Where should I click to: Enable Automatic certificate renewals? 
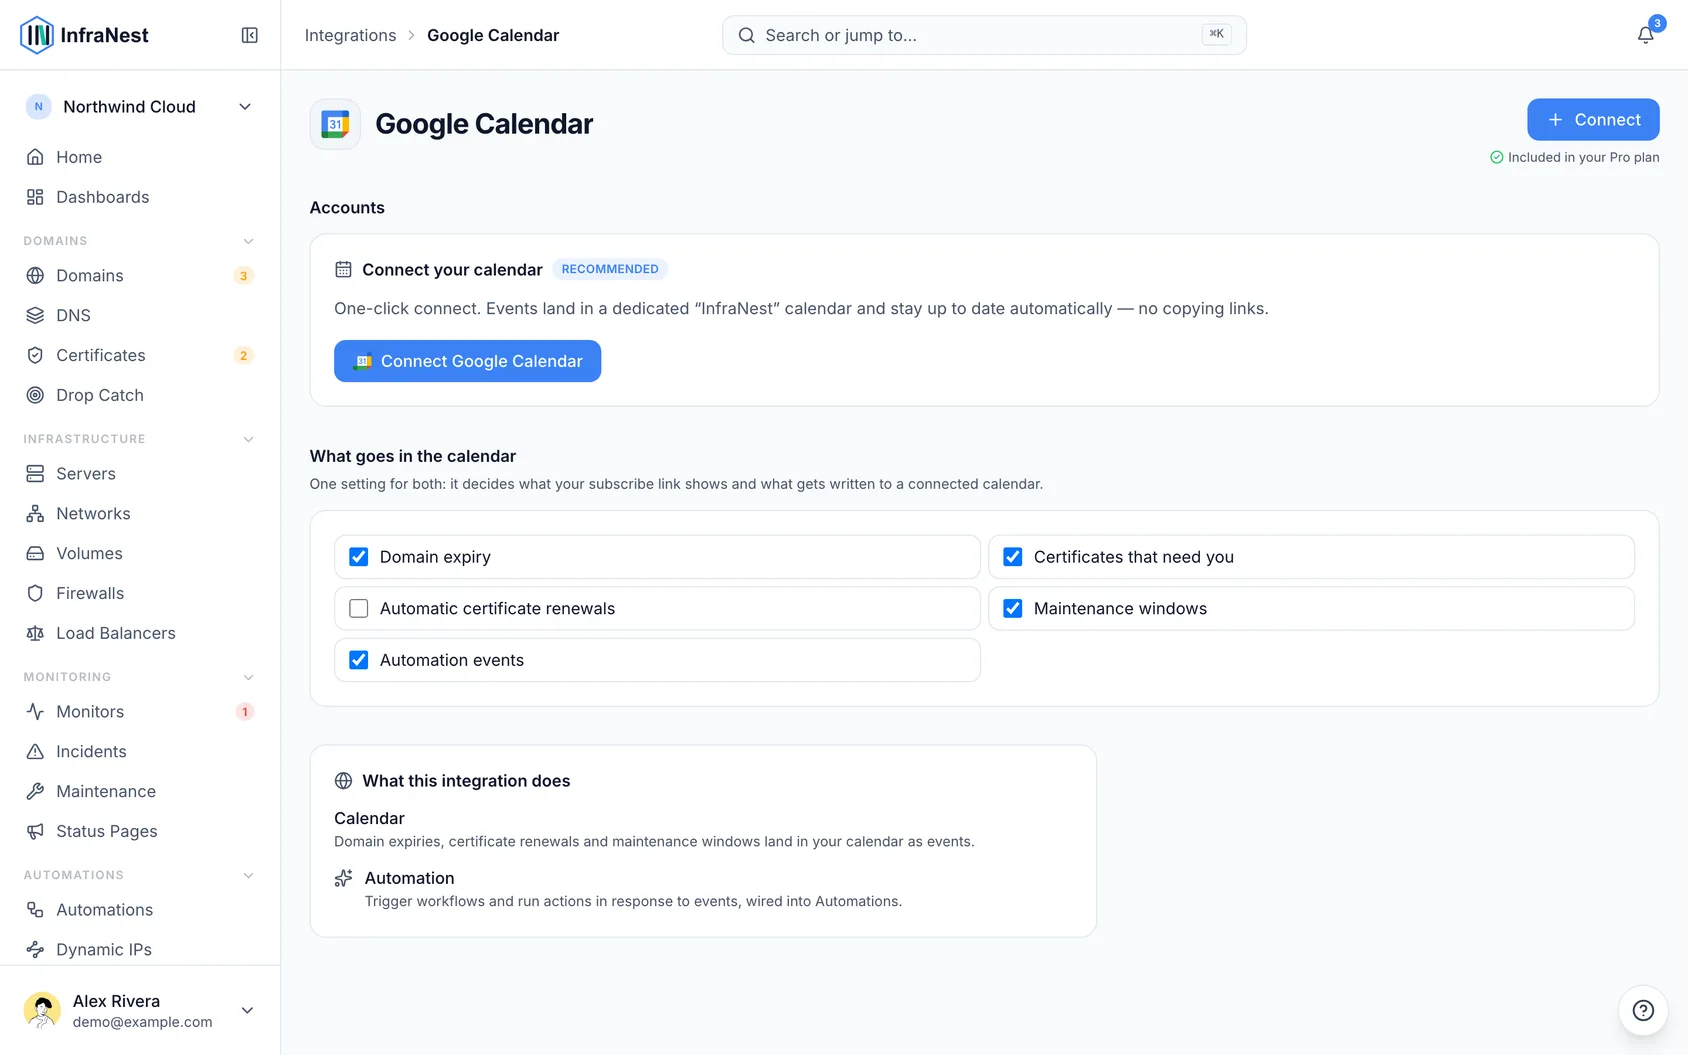tap(359, 608)
